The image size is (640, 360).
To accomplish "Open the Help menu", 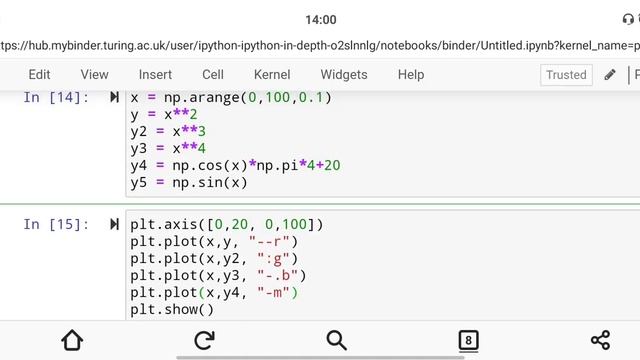I will [411, 75].
